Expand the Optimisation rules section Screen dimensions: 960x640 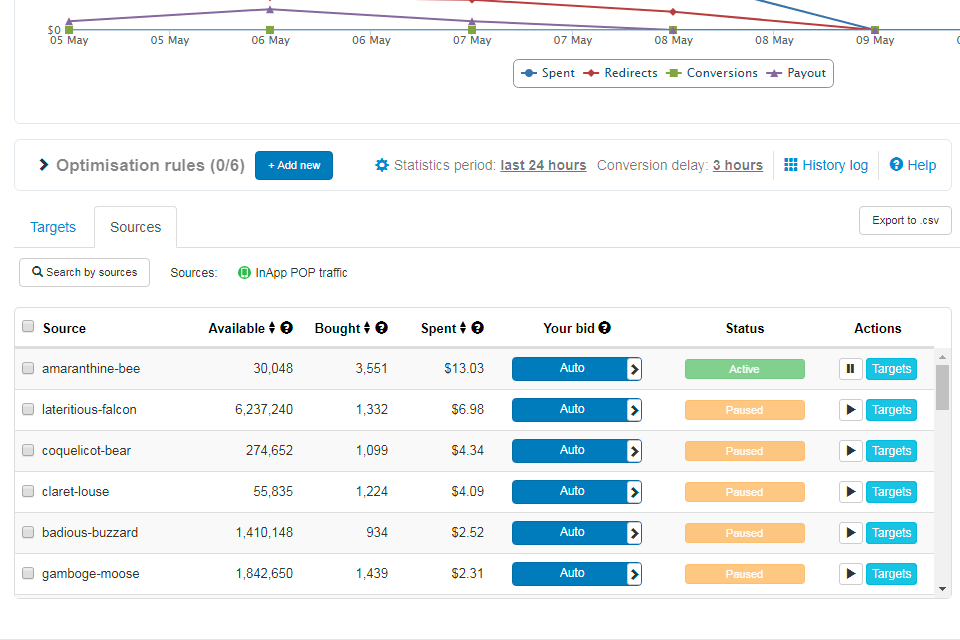pyautogui.click(x=43, y=165)
